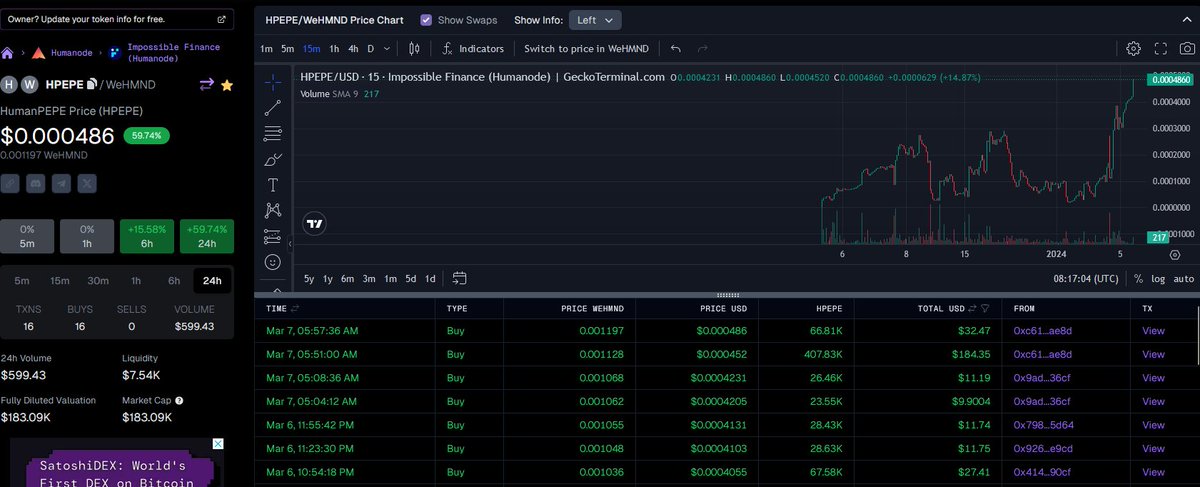Click the Owner update token info banner

point(118,19)
